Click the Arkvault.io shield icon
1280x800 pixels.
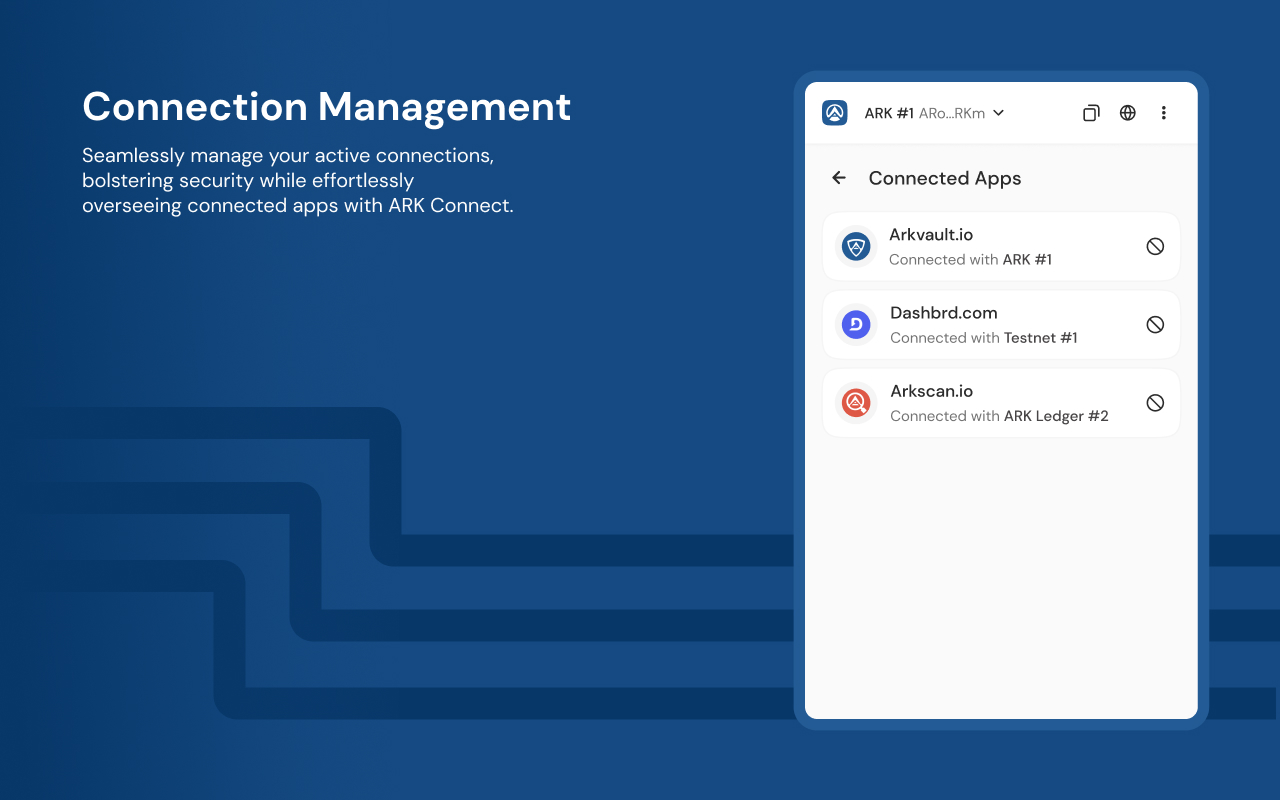click(x=856, y=246)
